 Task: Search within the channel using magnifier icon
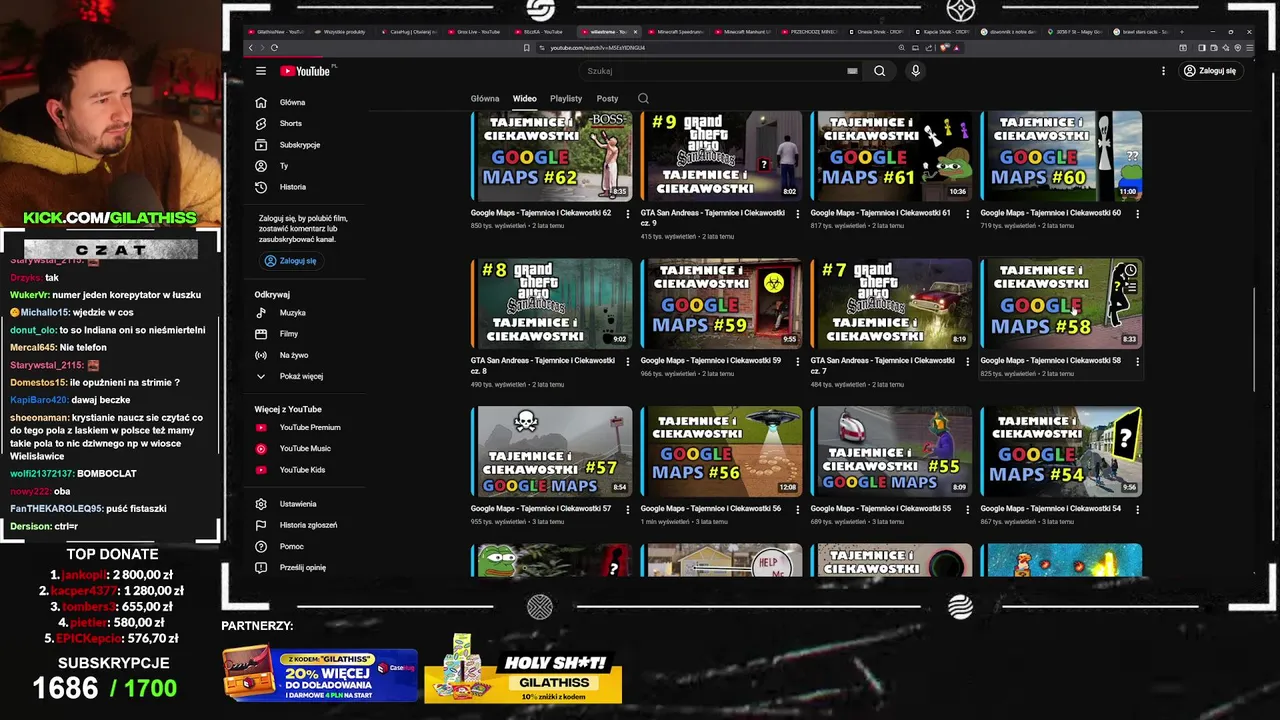pos(643,98)
